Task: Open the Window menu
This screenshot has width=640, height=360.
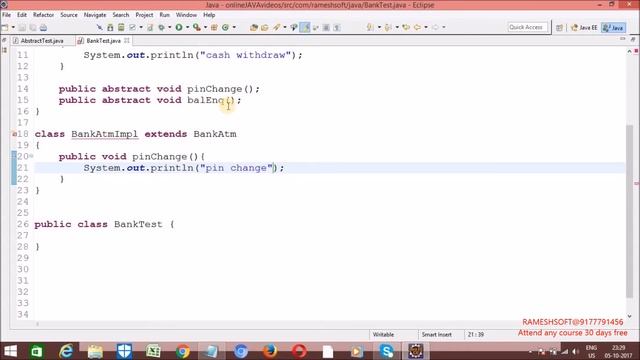Action: click(x=186, y=15)
